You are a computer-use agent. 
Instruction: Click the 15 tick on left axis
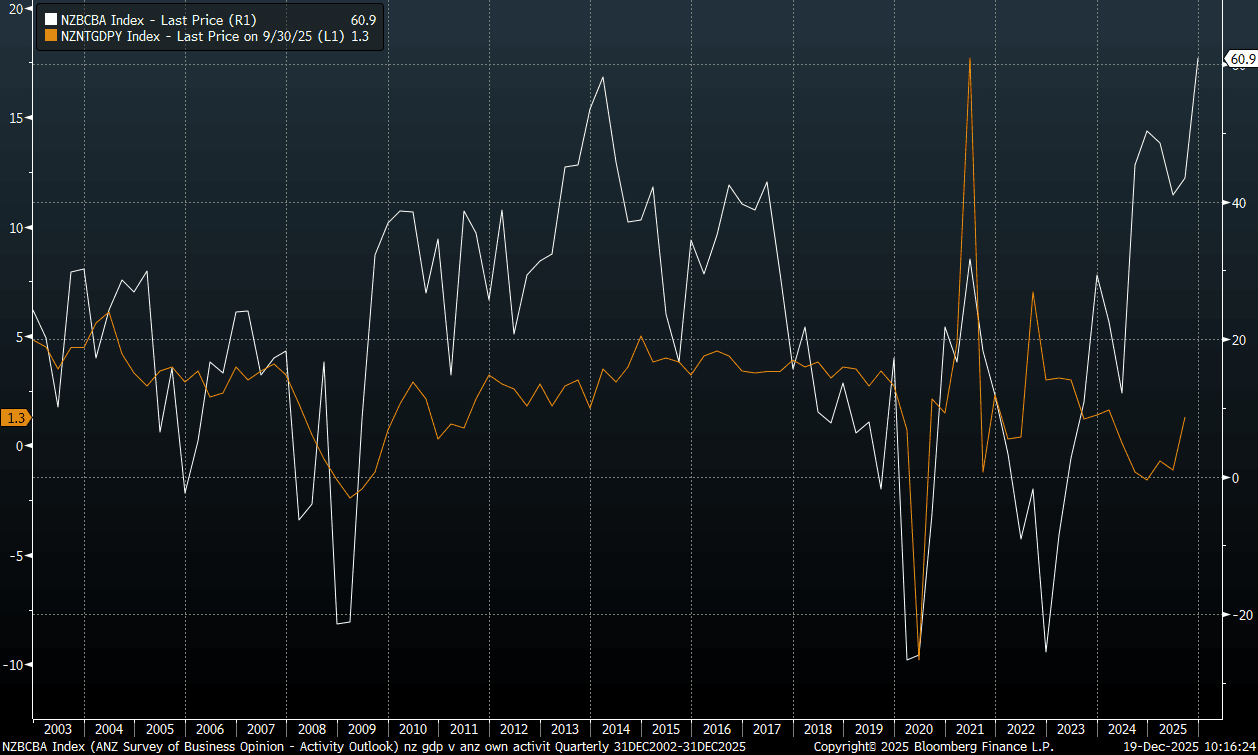pyautogui.click(x=16, y=118)
